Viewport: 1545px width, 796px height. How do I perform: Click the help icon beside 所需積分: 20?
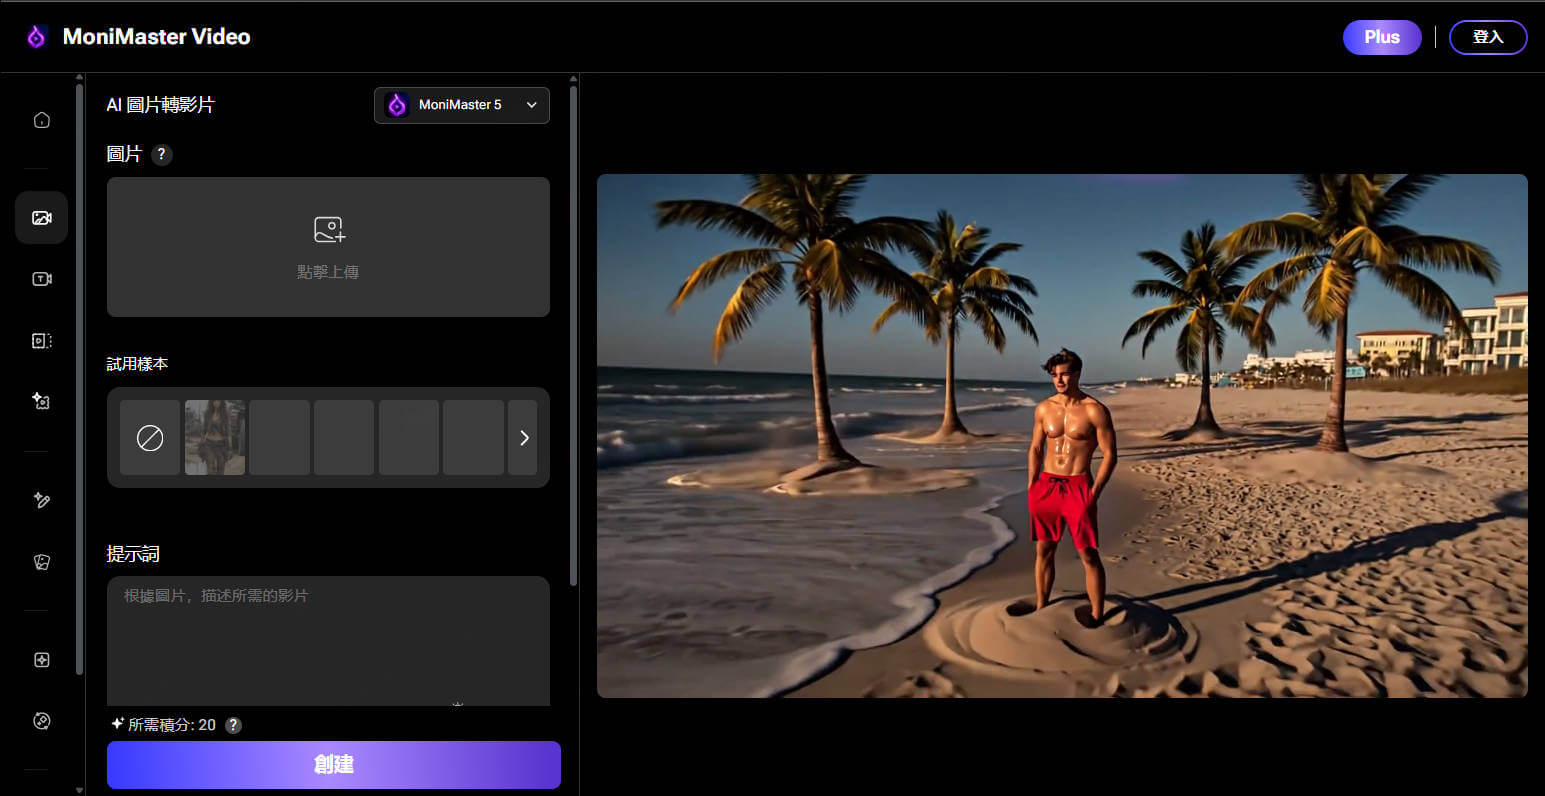pyautogui.click(x=233, y=726)
